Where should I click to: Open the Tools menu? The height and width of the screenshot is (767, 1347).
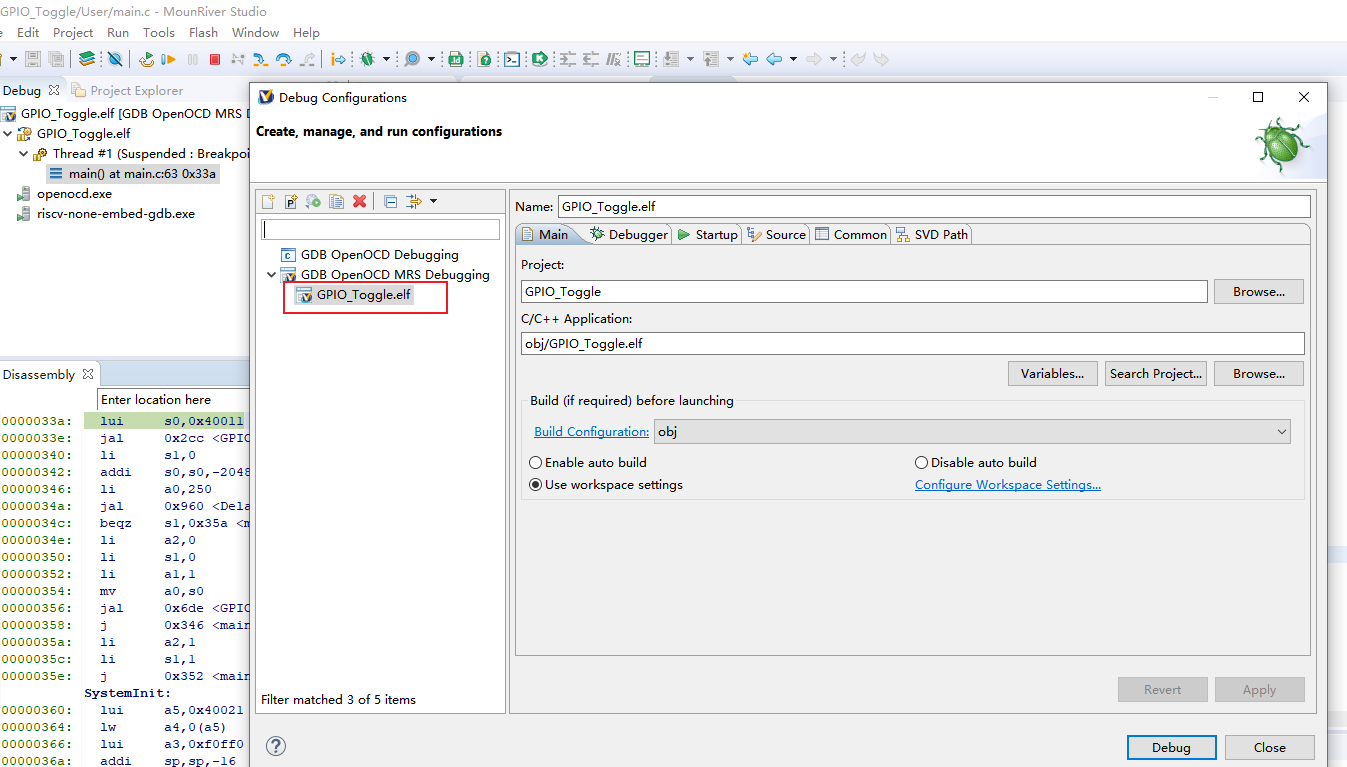[159, 32]
